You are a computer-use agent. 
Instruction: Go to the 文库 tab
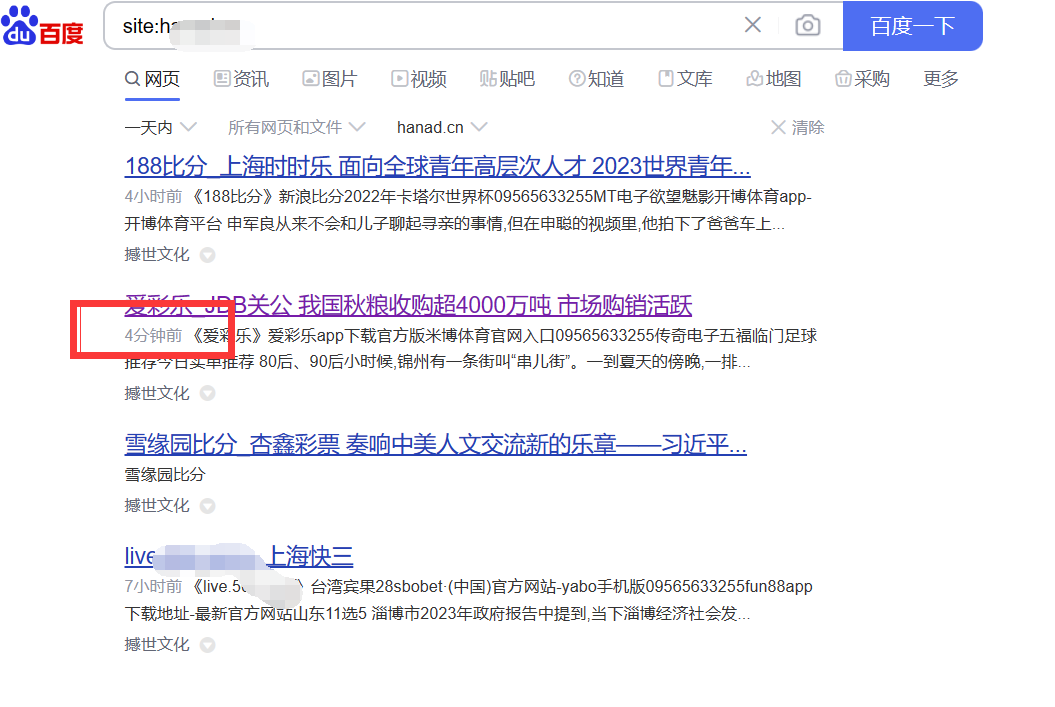tap(685, 79)
